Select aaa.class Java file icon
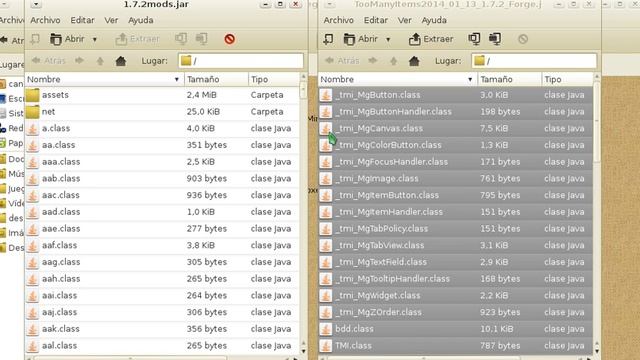 pyautogui.click(x=33, y=162)
